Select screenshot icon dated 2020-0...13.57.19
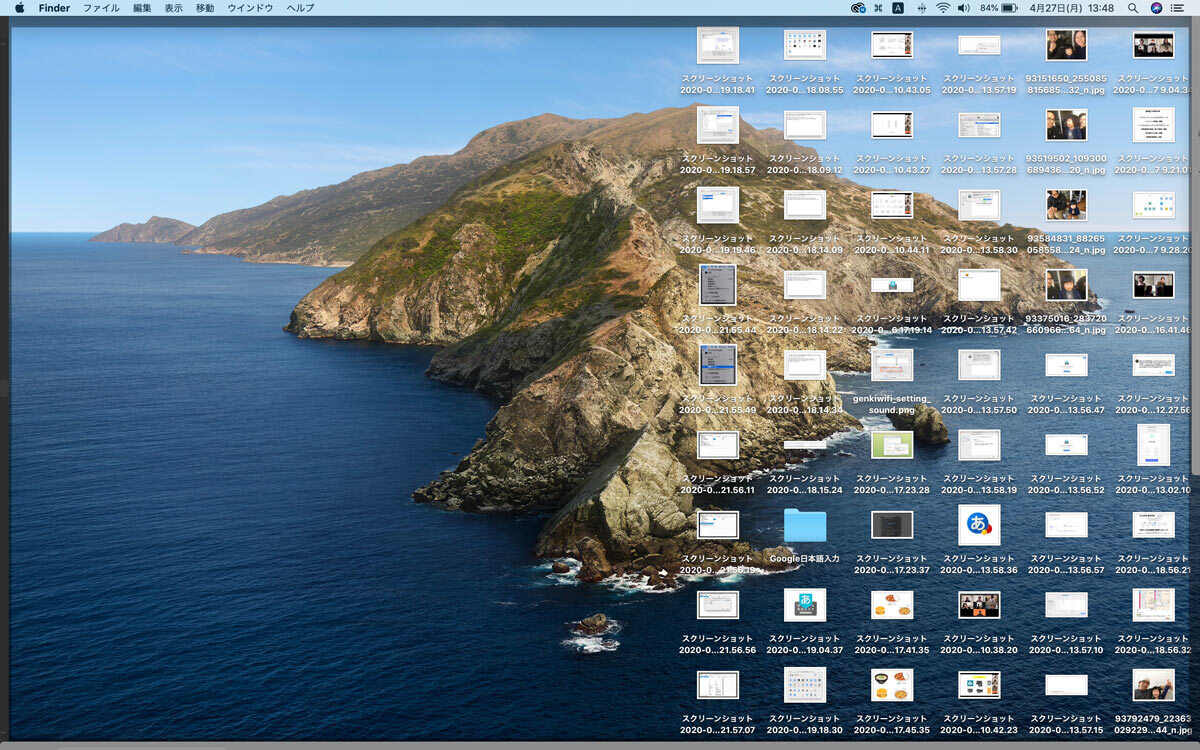 pos(979,45)
